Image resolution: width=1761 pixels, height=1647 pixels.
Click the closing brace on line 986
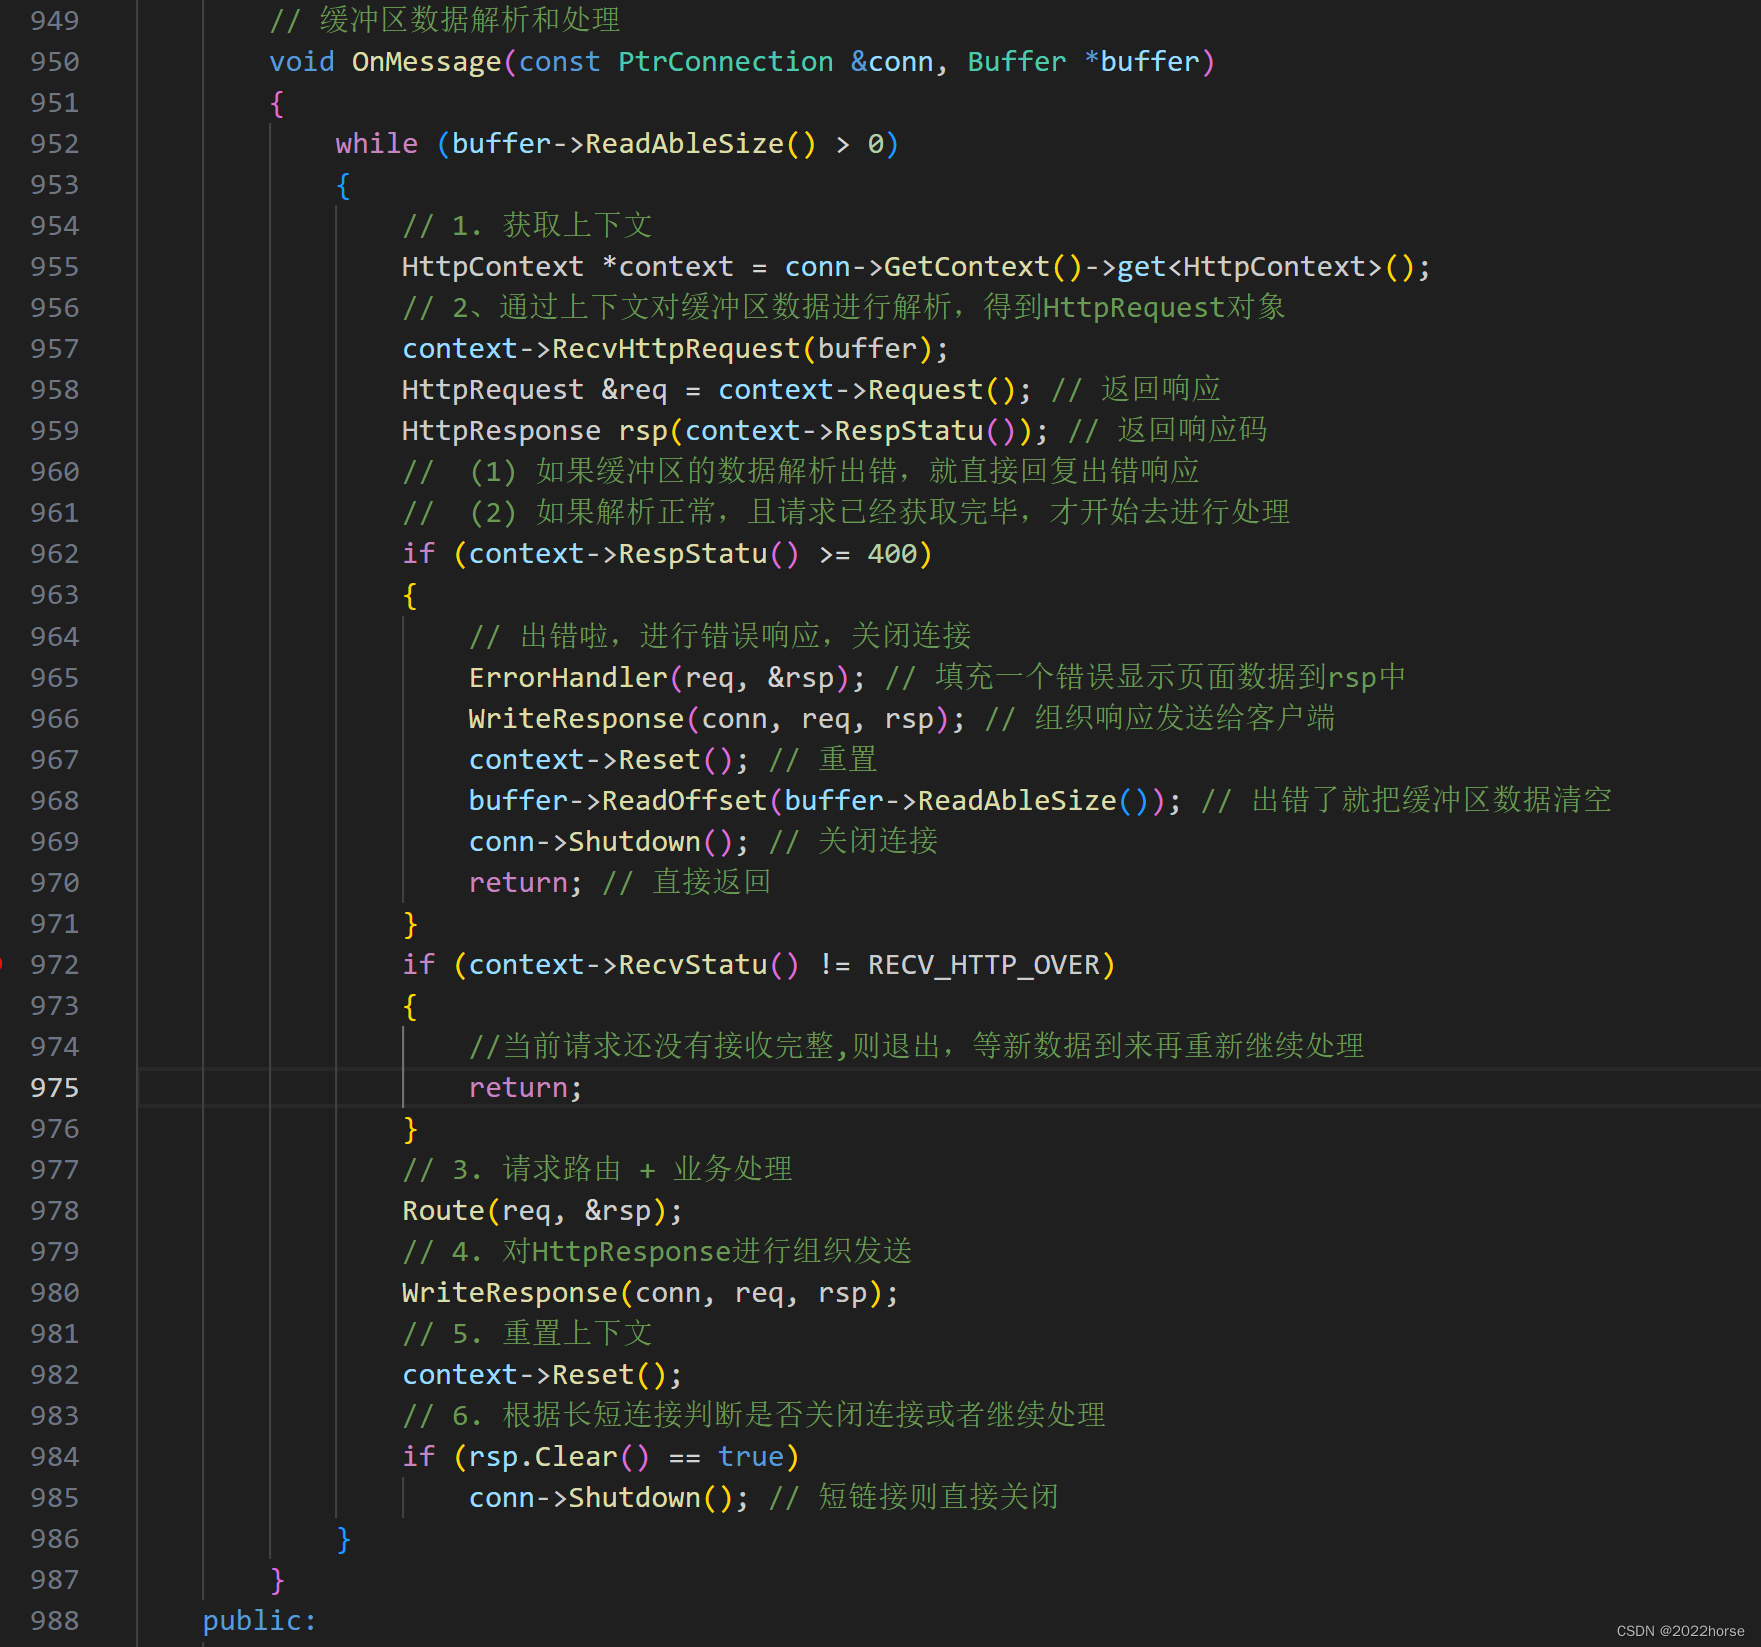point(343,1539)
